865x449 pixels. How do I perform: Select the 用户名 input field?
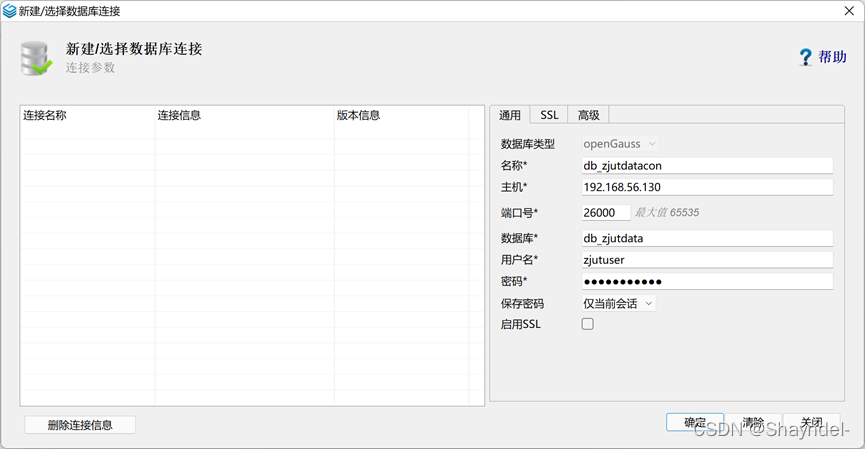coord(706,260)
